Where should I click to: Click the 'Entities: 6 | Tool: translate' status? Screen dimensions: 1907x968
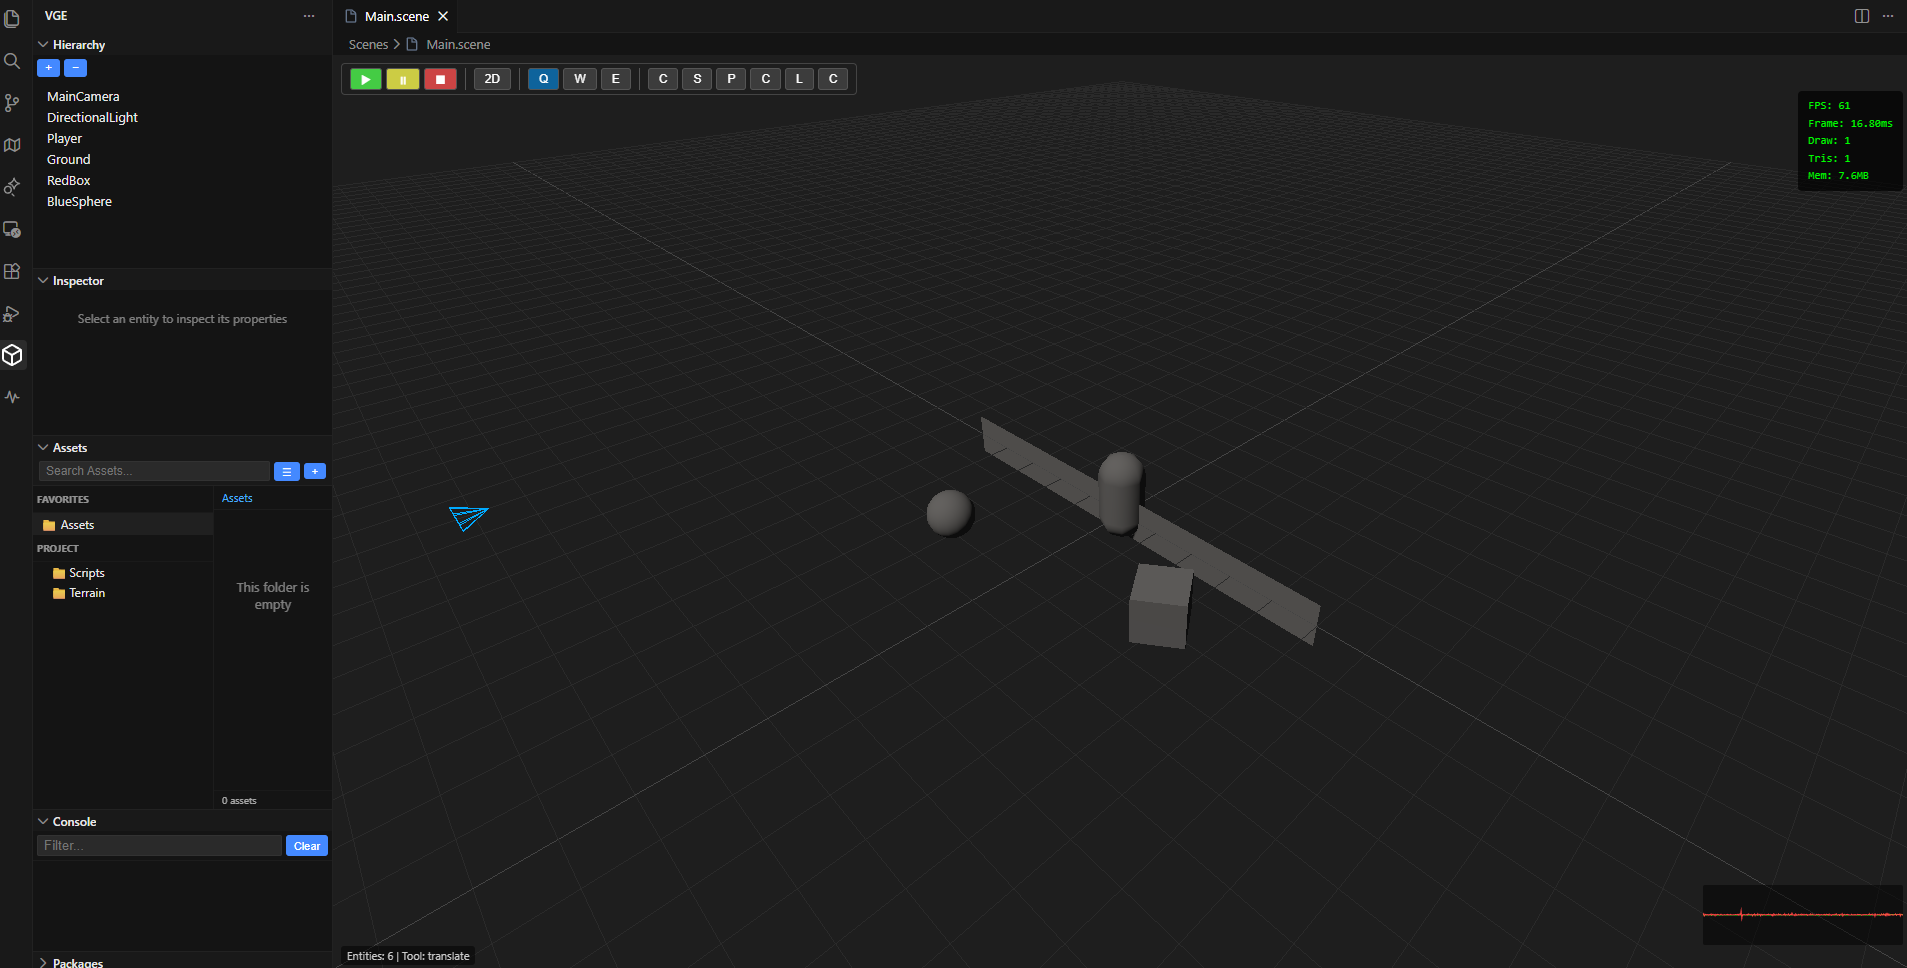point(408,956)
